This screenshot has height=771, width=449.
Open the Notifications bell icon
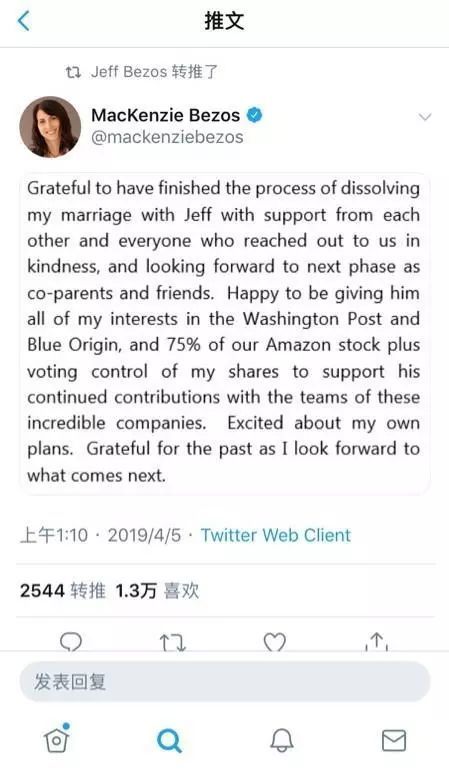[x=282, y=740]
